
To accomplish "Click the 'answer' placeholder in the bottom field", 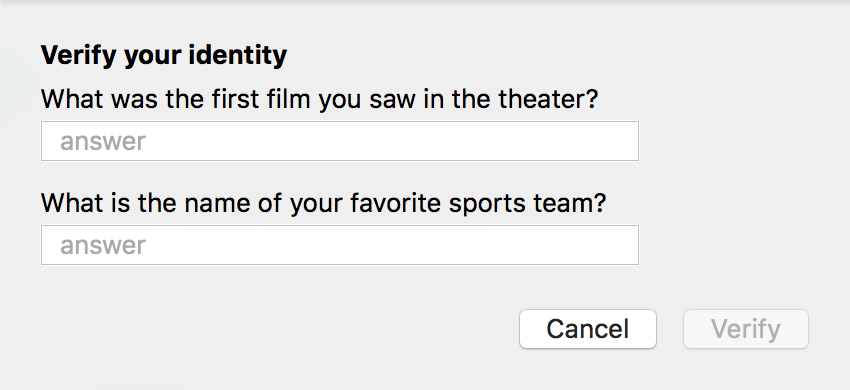I will pyautogui.click(x=103, y=246).
